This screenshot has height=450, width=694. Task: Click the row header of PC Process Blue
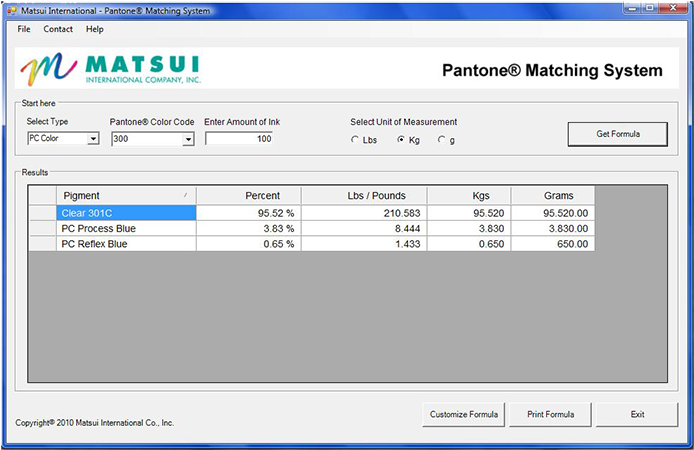pyautogui.click(x=42, y=228)
